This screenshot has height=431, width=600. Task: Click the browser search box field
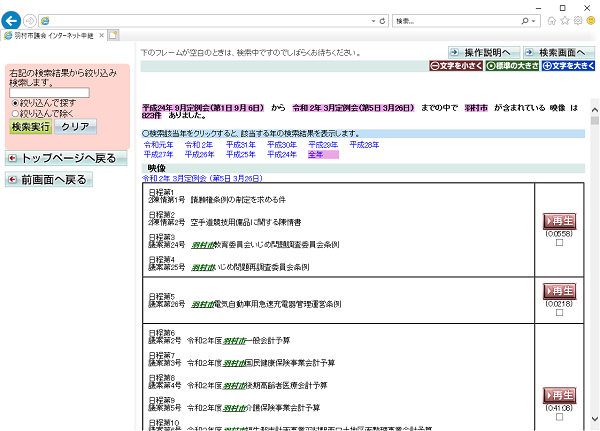pyautogui.click(x=456, y=21)
